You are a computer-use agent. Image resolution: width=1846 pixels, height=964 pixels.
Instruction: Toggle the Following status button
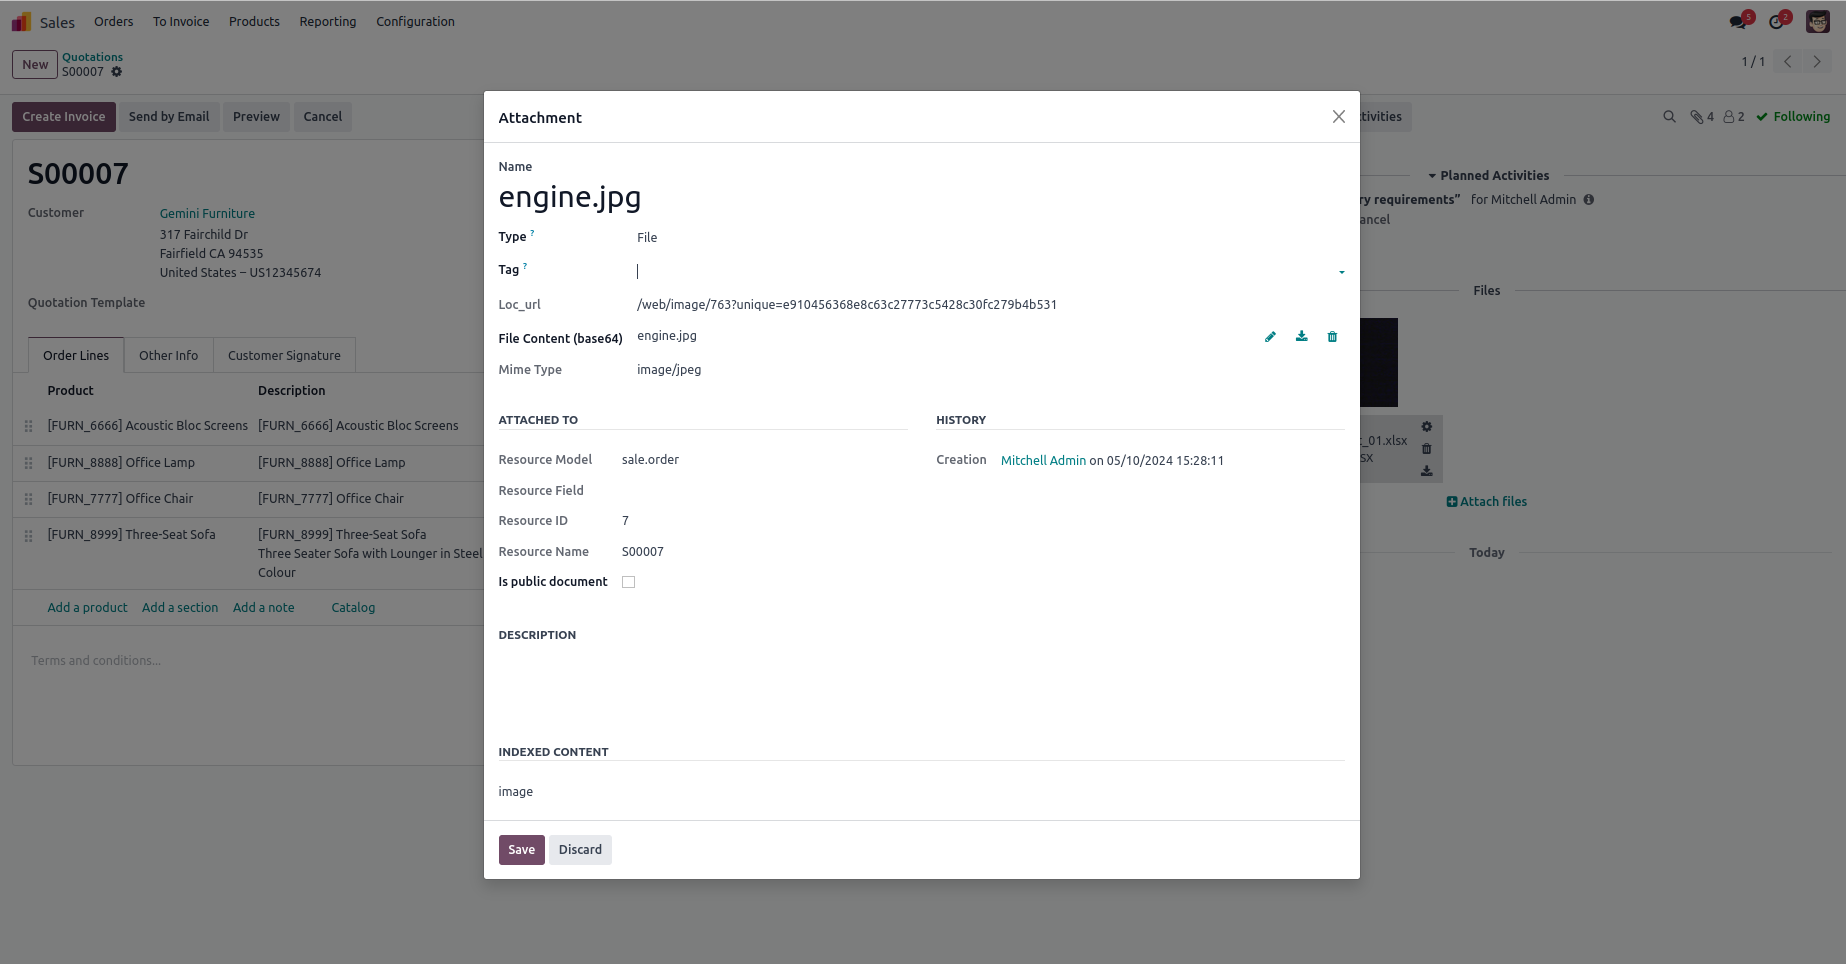click(1793, 117)
